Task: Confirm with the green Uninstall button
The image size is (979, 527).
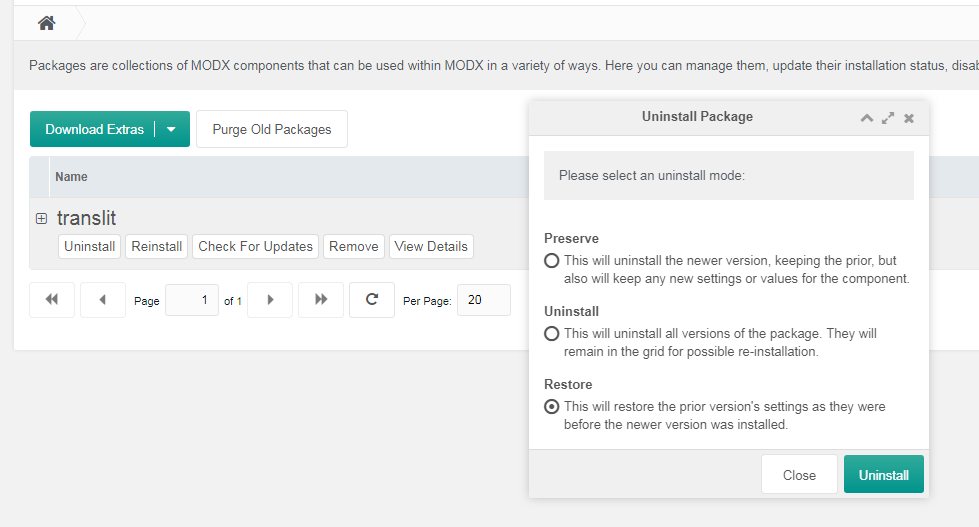Action: click(883, 475)
